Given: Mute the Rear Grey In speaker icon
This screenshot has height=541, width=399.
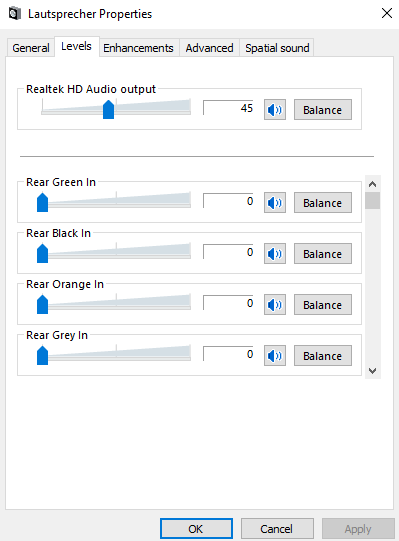Looking at the screenshot, I should [275, 356].
